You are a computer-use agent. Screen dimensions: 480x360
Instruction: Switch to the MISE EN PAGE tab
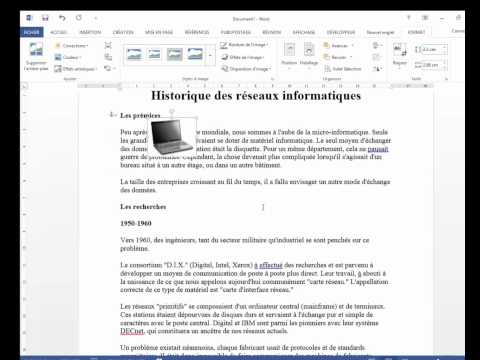[x=159, y=32]
